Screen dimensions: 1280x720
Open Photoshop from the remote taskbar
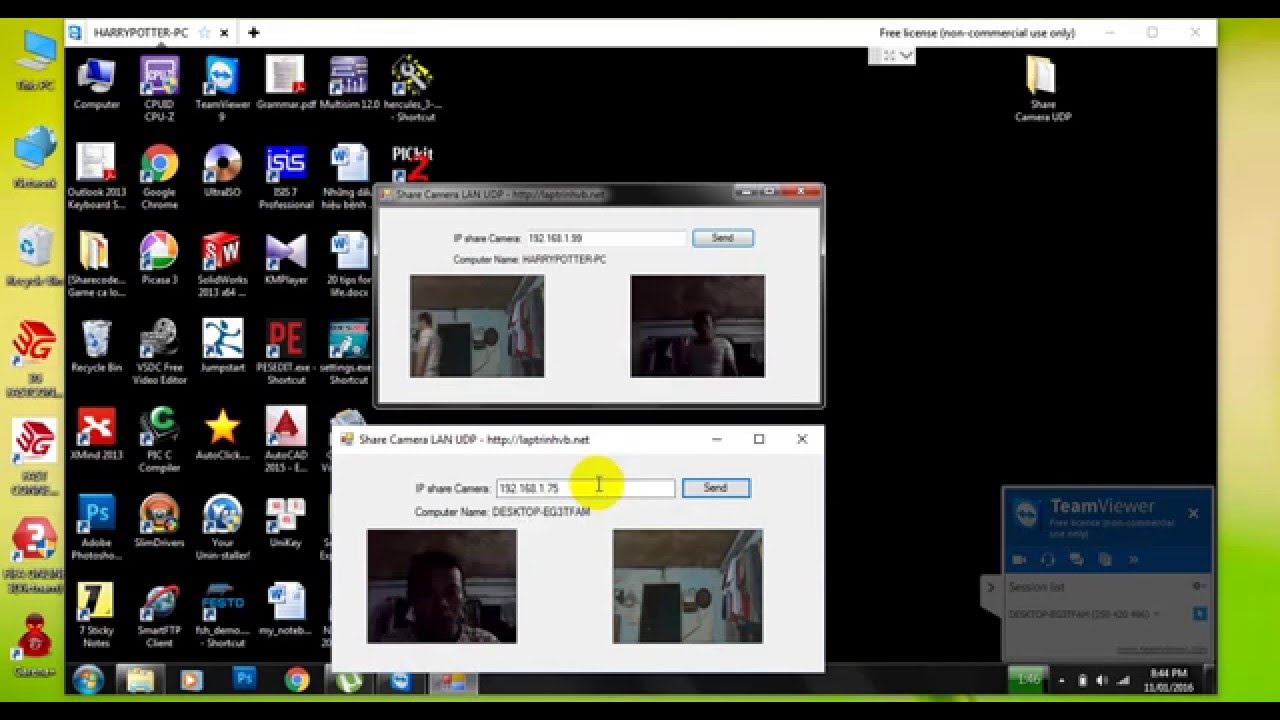pyautogui.click(x=244, y=680)
